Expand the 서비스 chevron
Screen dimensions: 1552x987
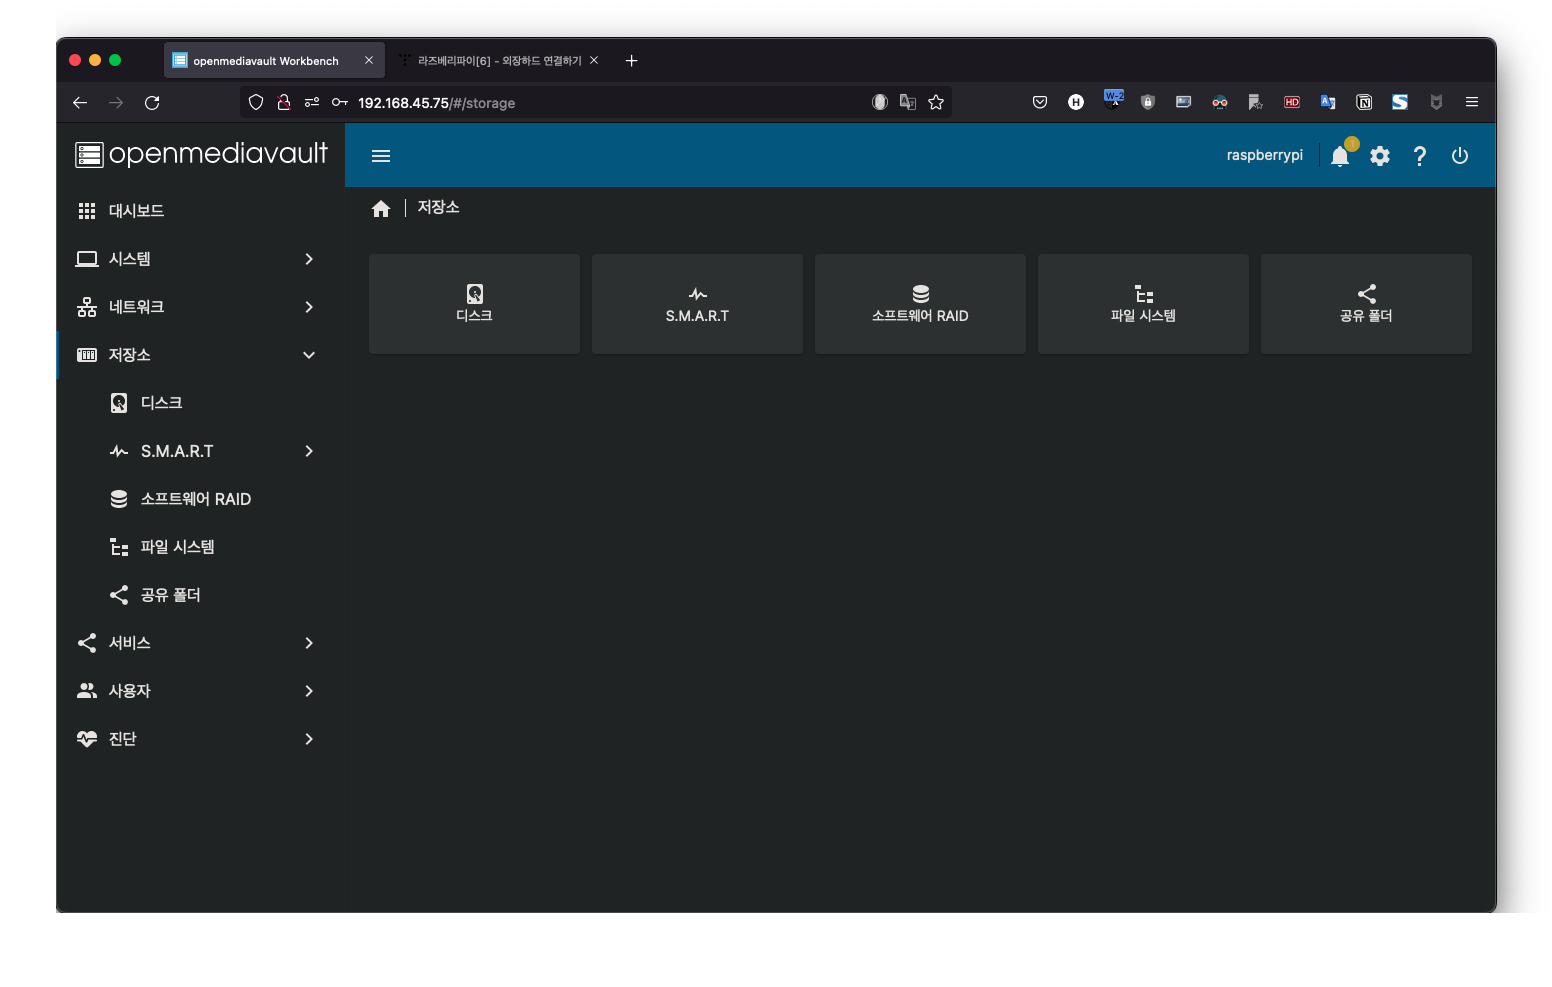[x=309, y=643]
